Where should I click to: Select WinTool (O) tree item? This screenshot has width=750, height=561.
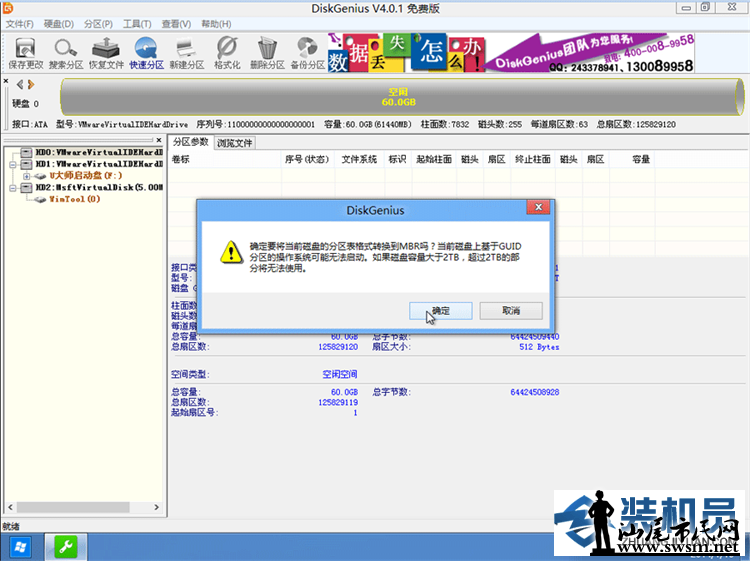click(x=75, y=199)
